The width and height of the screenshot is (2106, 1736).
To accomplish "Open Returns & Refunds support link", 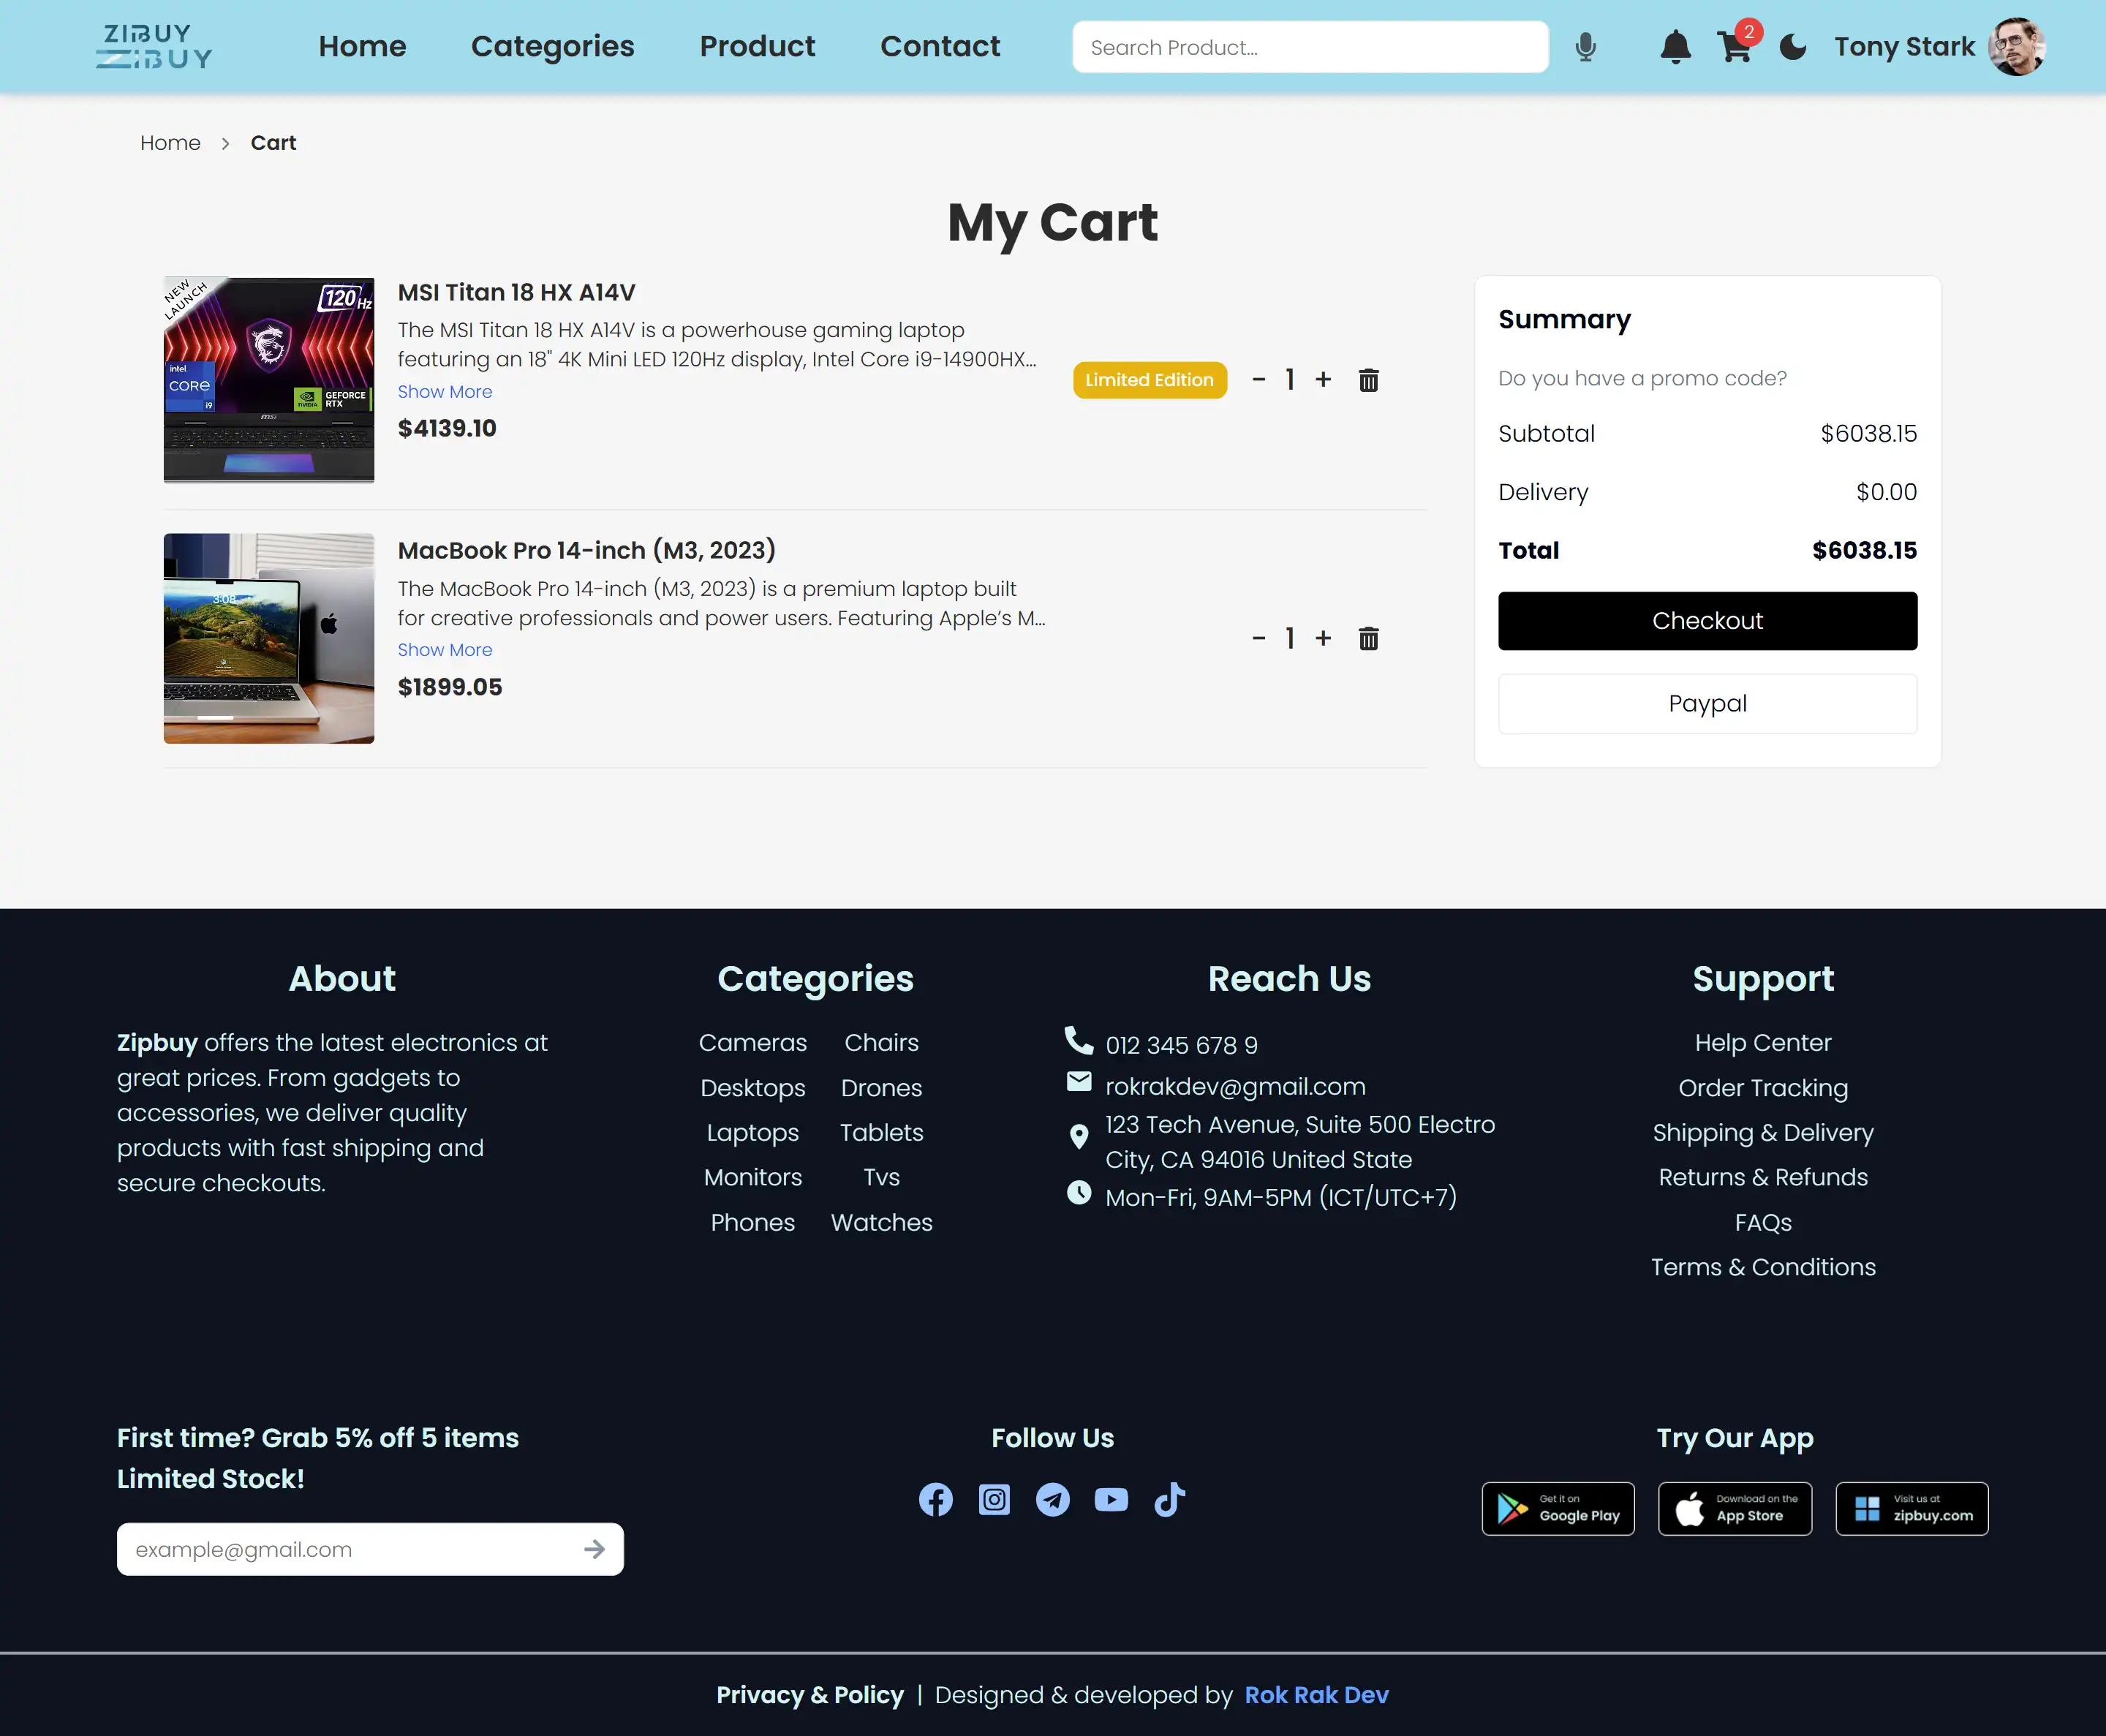I will tap(1763, 1177).
